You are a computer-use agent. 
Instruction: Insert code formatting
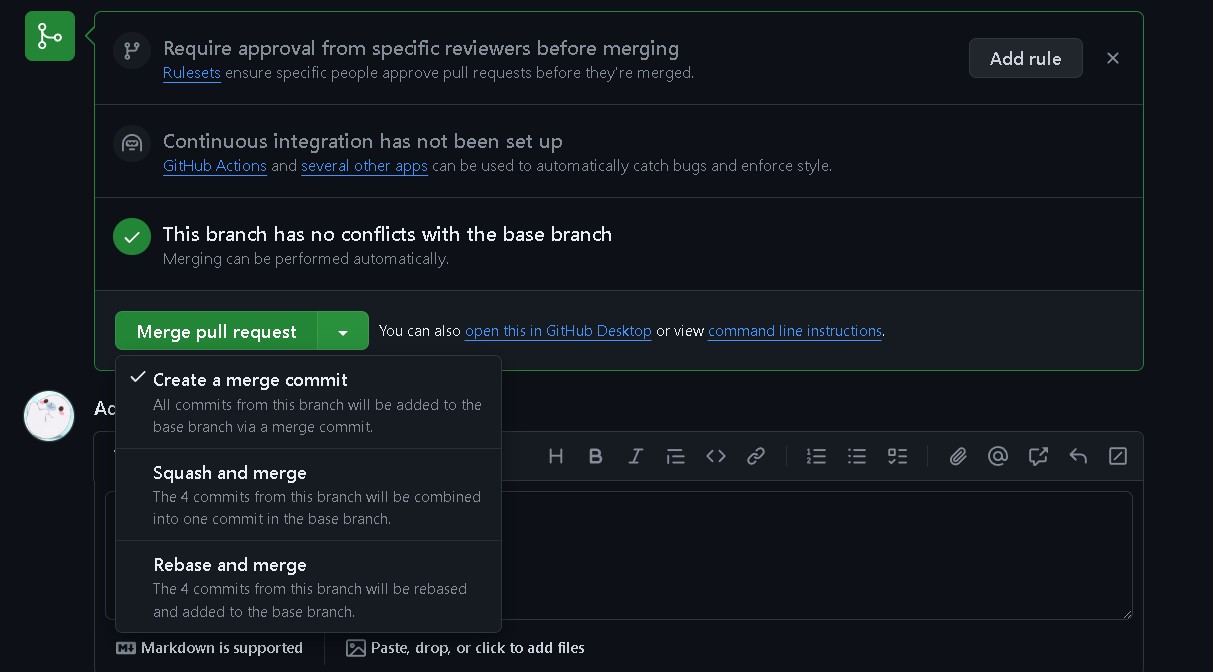click(x=716, y=456)
